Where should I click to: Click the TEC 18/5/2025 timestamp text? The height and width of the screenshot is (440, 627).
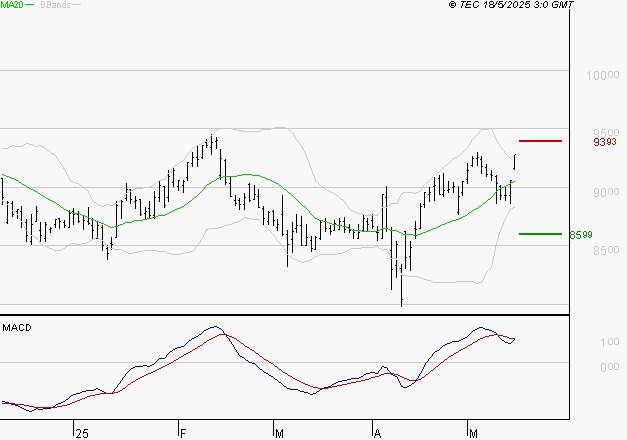pos(511,5)
